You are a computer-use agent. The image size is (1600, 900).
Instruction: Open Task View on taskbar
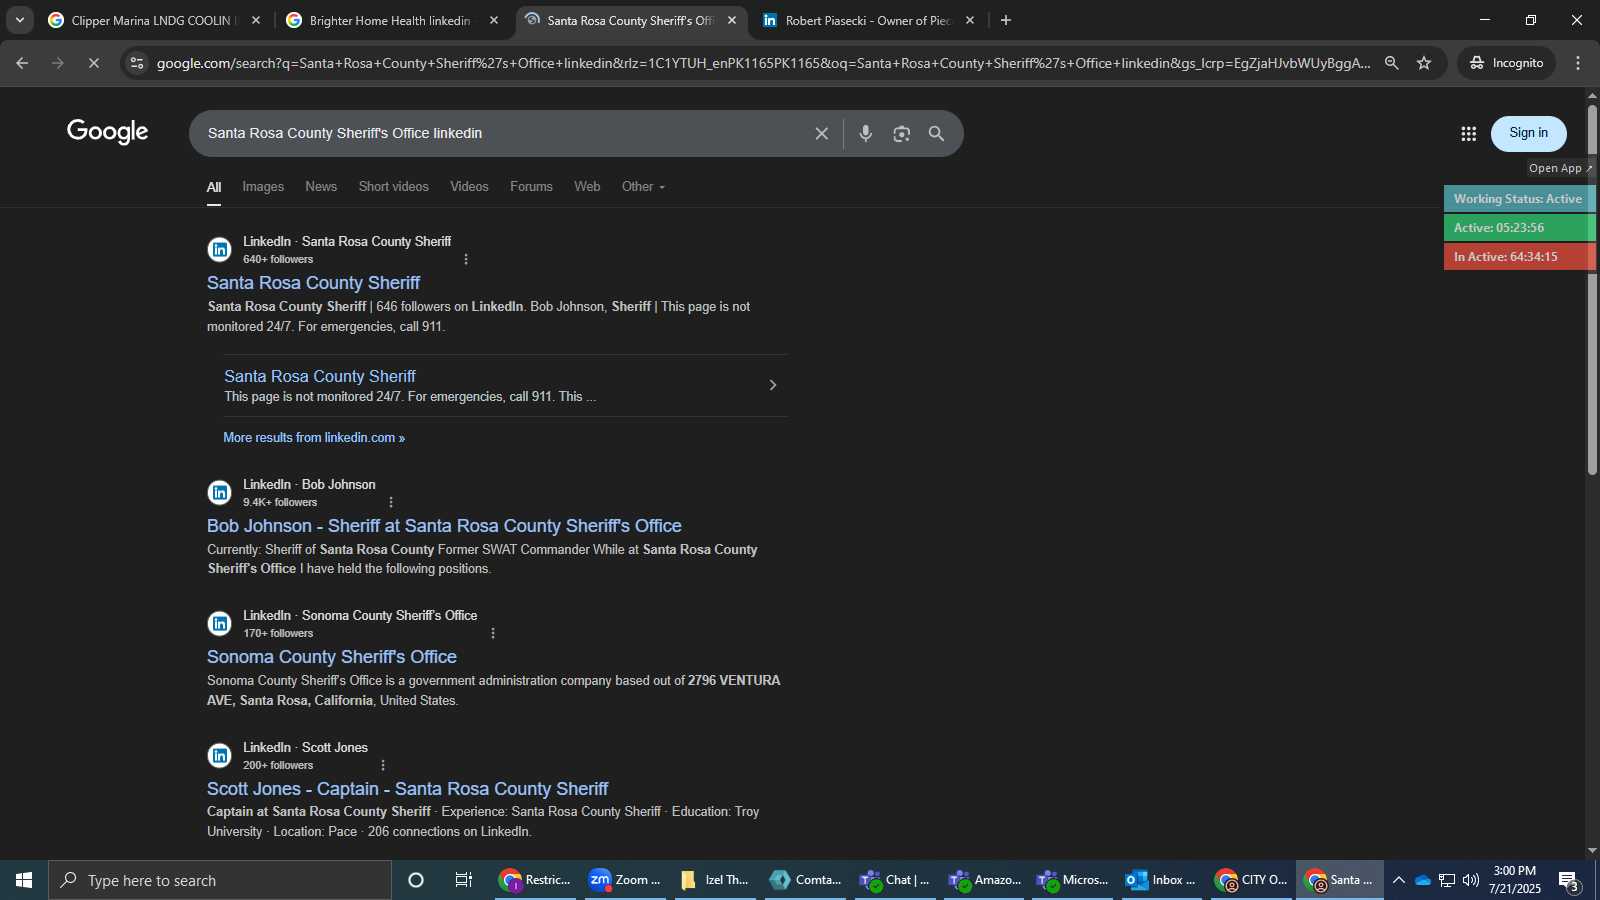coord(464,880)
